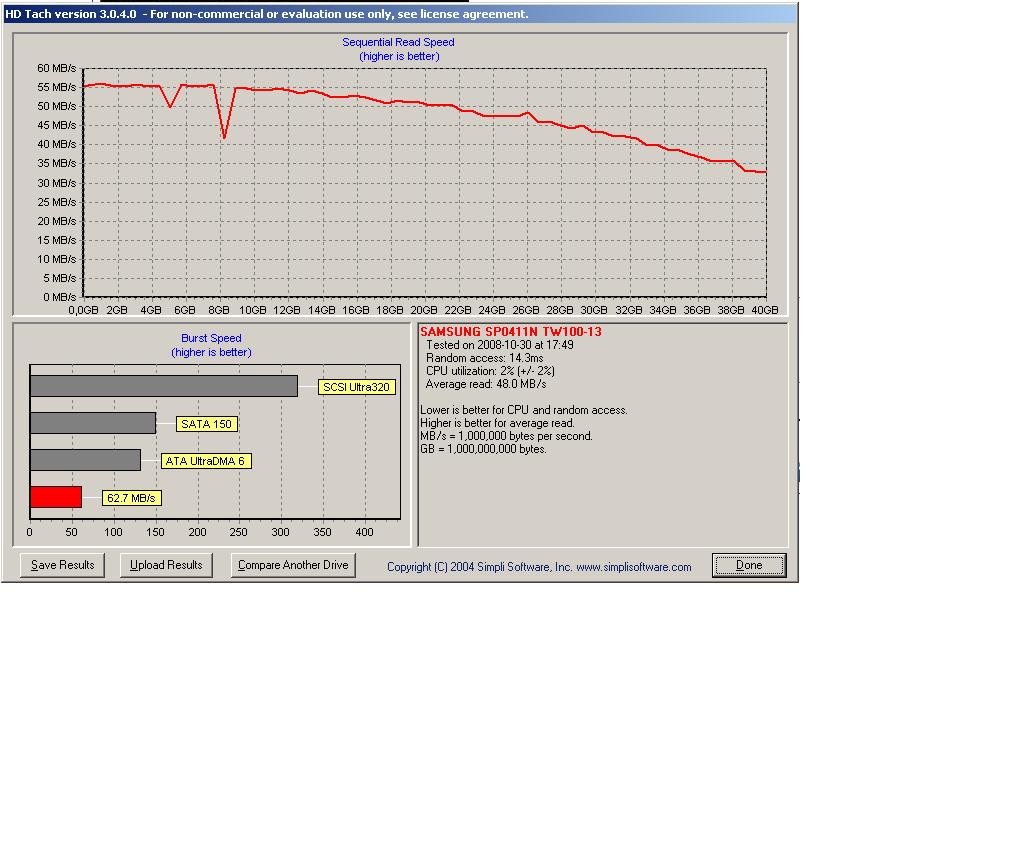1018x852 pixels.
Task: Select the SCSI Ultra320 yellow label
Action: (356, 387)
